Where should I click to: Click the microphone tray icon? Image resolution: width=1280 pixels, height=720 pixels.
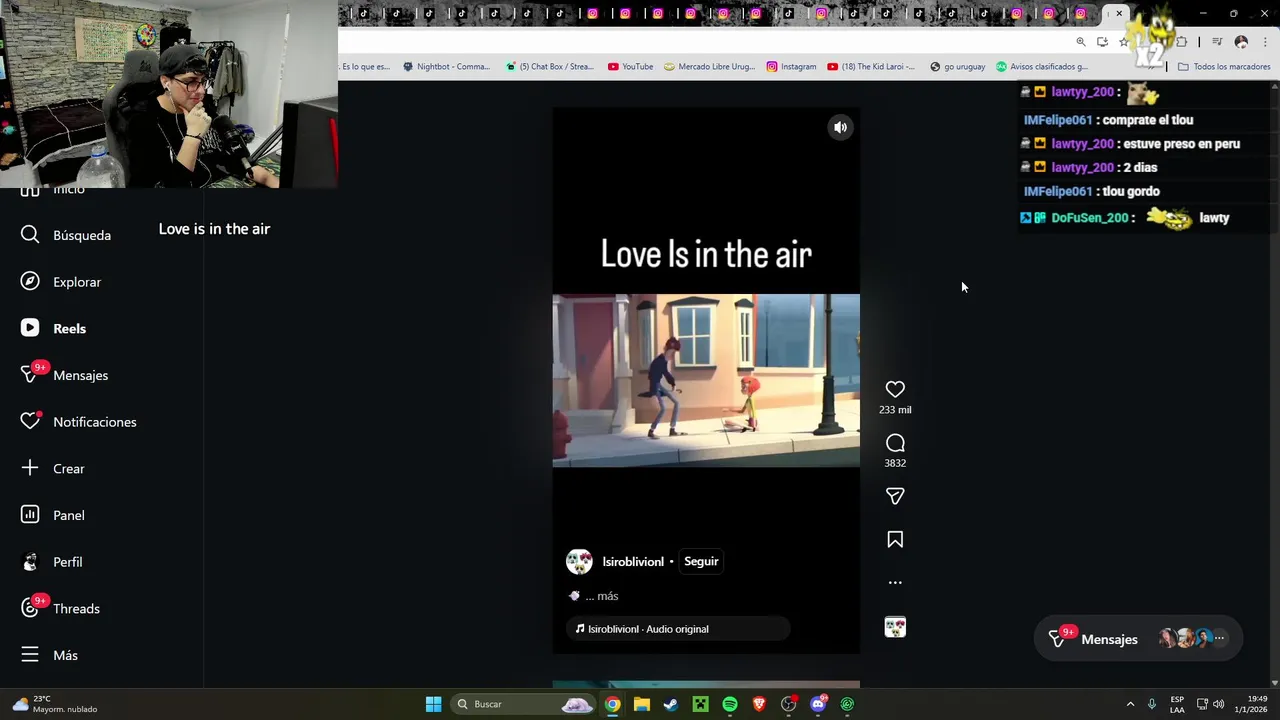pyautogui.click(x=1152, y=704)
